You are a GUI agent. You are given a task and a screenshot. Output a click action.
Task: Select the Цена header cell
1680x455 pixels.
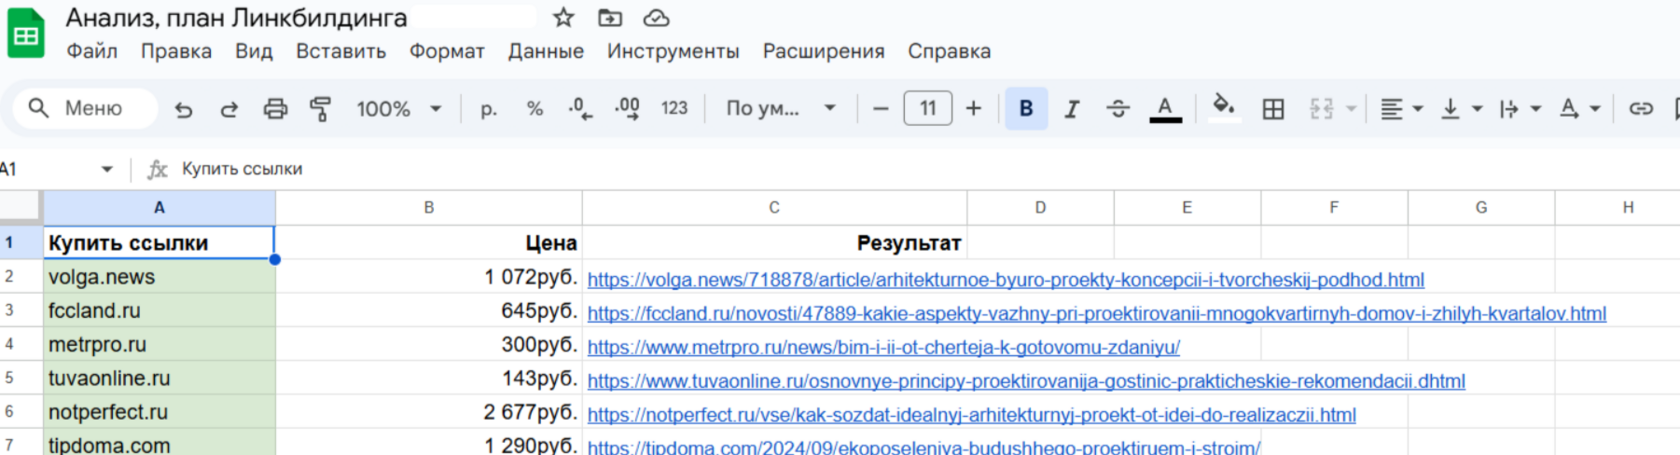[x=429, y=242]
